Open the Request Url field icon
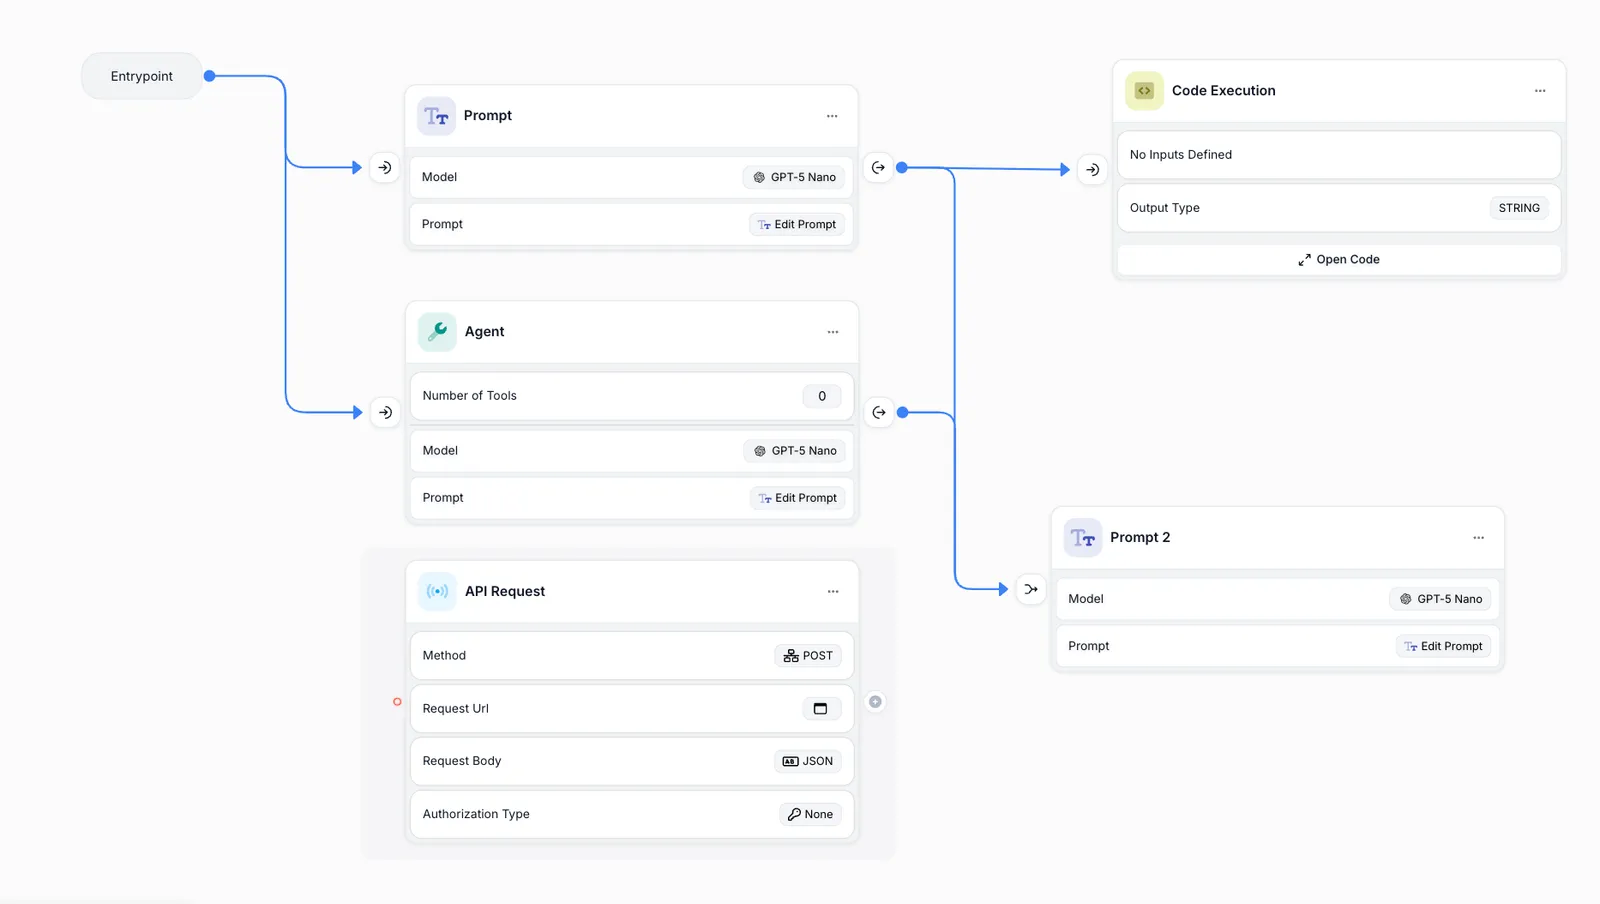The height and width of the screenshot is (904, 1600). pos(821,709)
